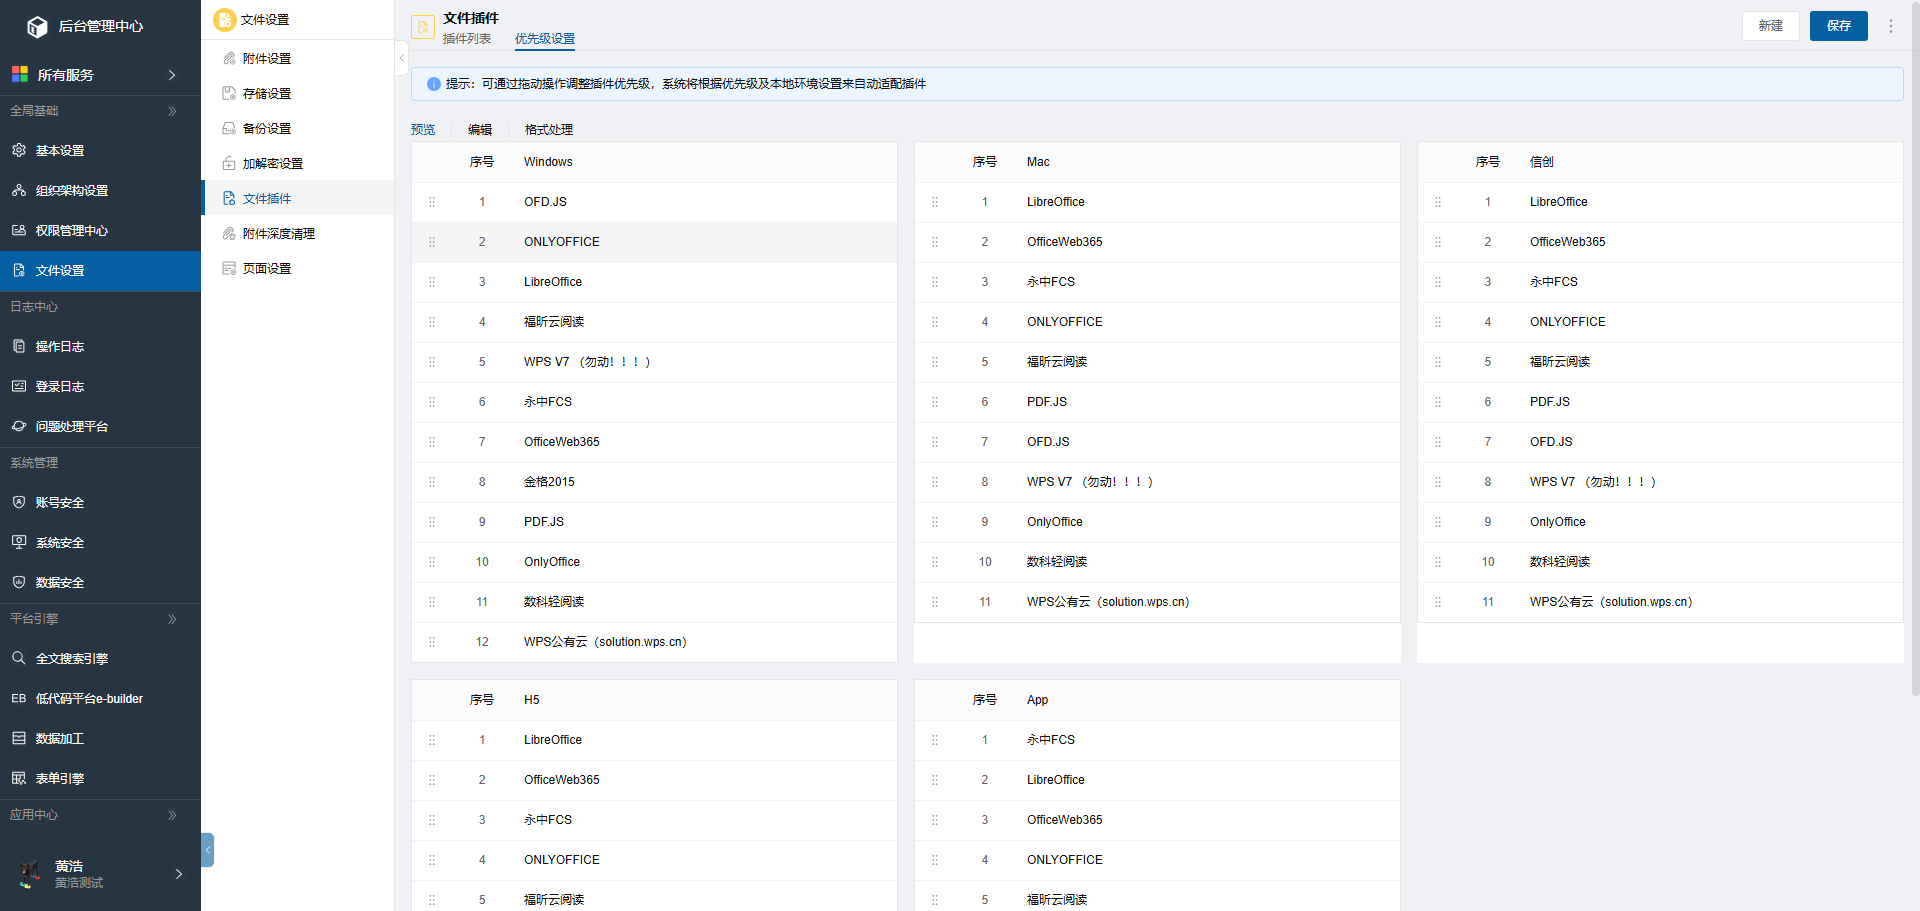
Task: Click the 存储设置 icon
Action: click(229, 93)
